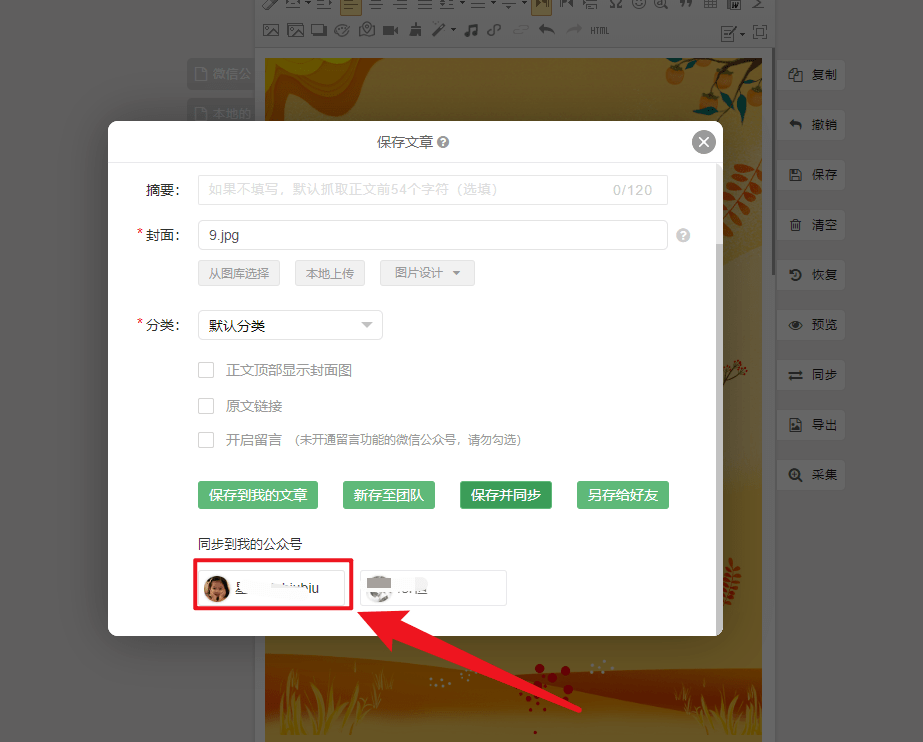Clear formatting with the brush icon
Viewport: 923px width, 742px height.
coord(415,29)
